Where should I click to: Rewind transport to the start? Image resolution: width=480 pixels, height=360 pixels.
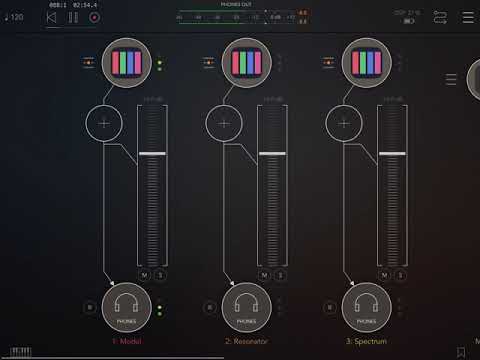tap(51, 17)
